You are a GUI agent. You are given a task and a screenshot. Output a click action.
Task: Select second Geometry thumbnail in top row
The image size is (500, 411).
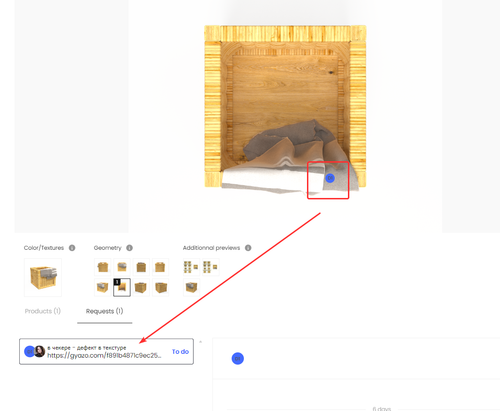(122, 267)
